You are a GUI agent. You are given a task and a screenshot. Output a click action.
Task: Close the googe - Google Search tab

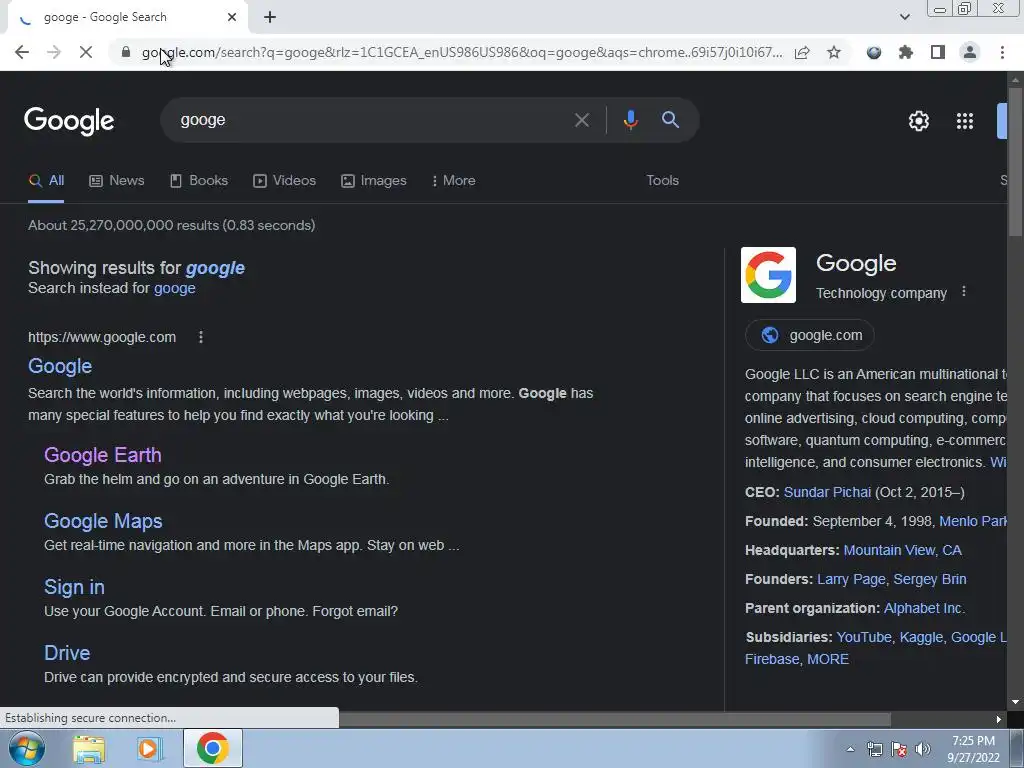coord(232,17)
